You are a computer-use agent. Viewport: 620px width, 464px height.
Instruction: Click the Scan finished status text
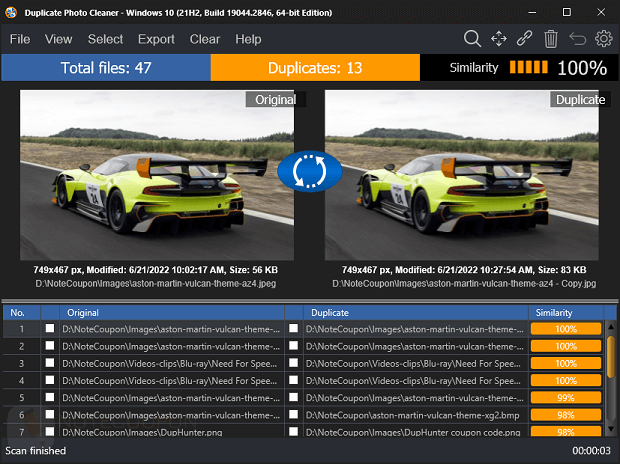[x=36, y=451]
